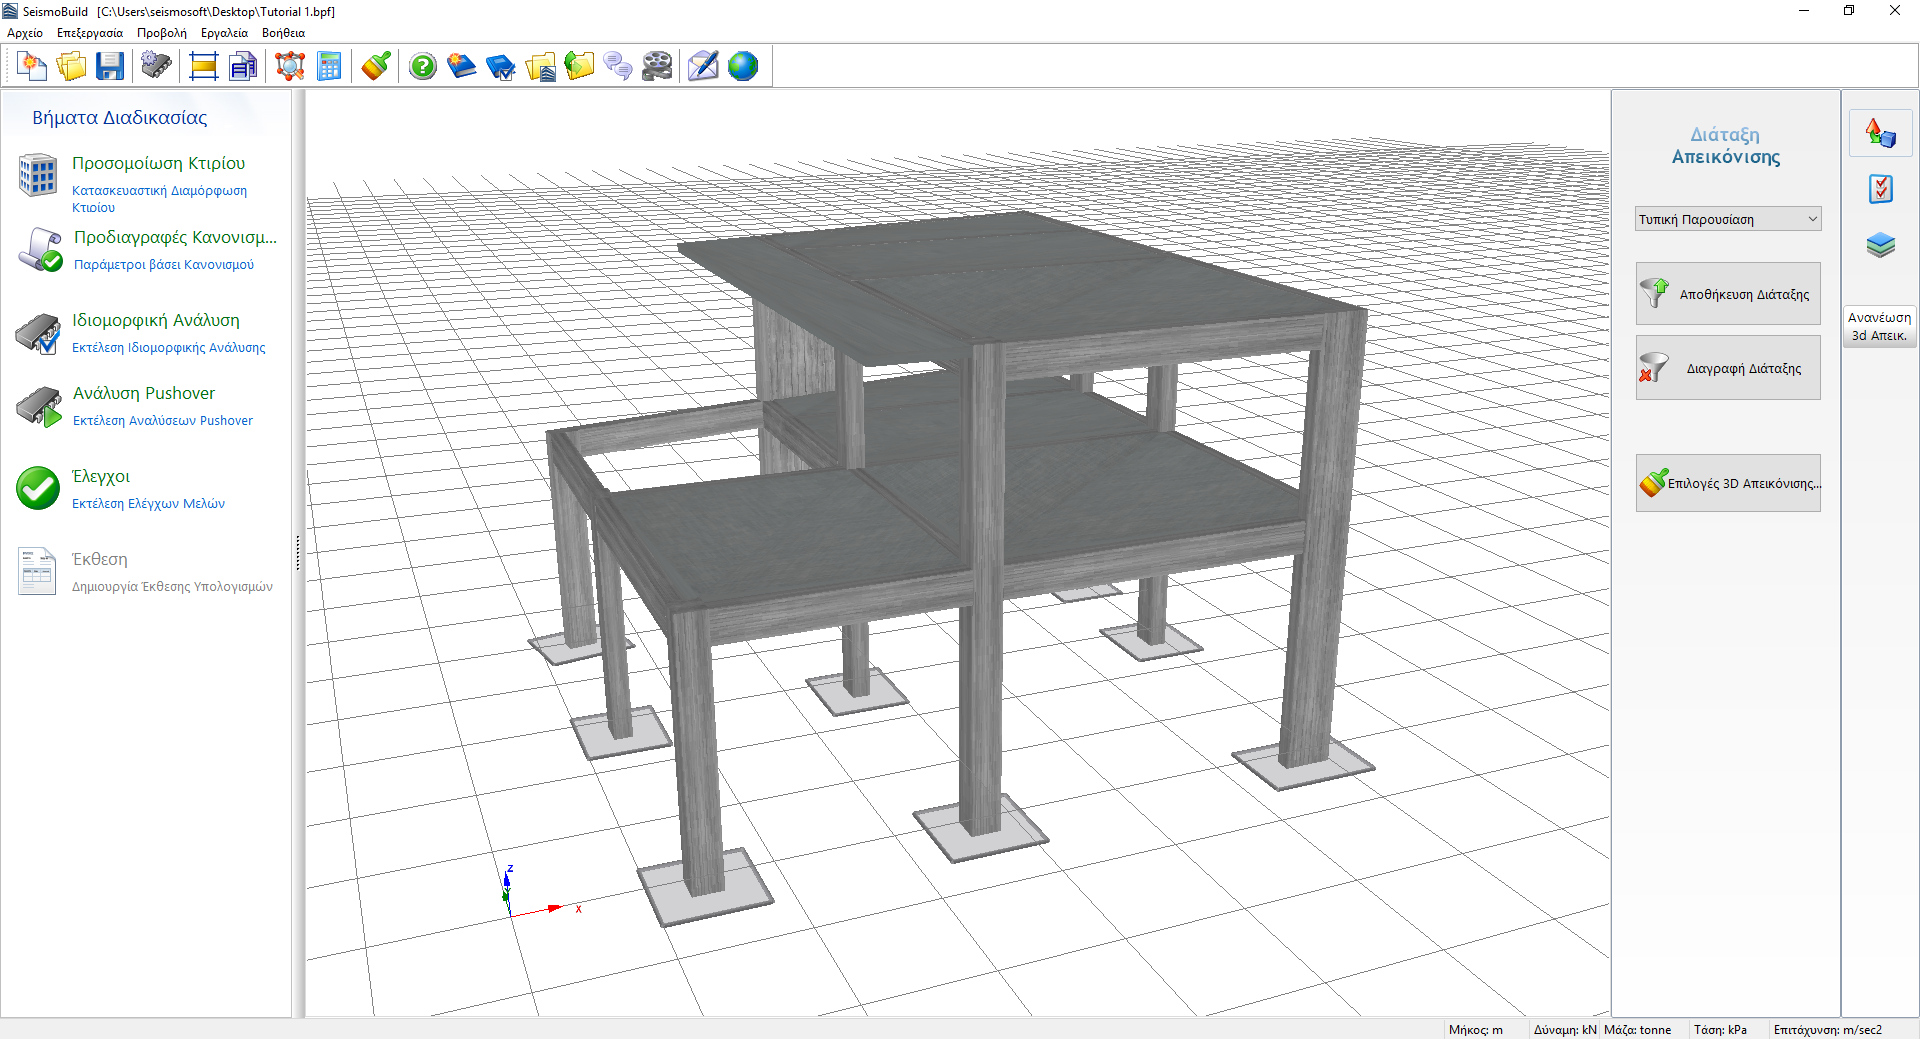Click the panel splitter handle beside left panel
The height and width of the screenshot is (1039, 1920).
tap(298, 553)
